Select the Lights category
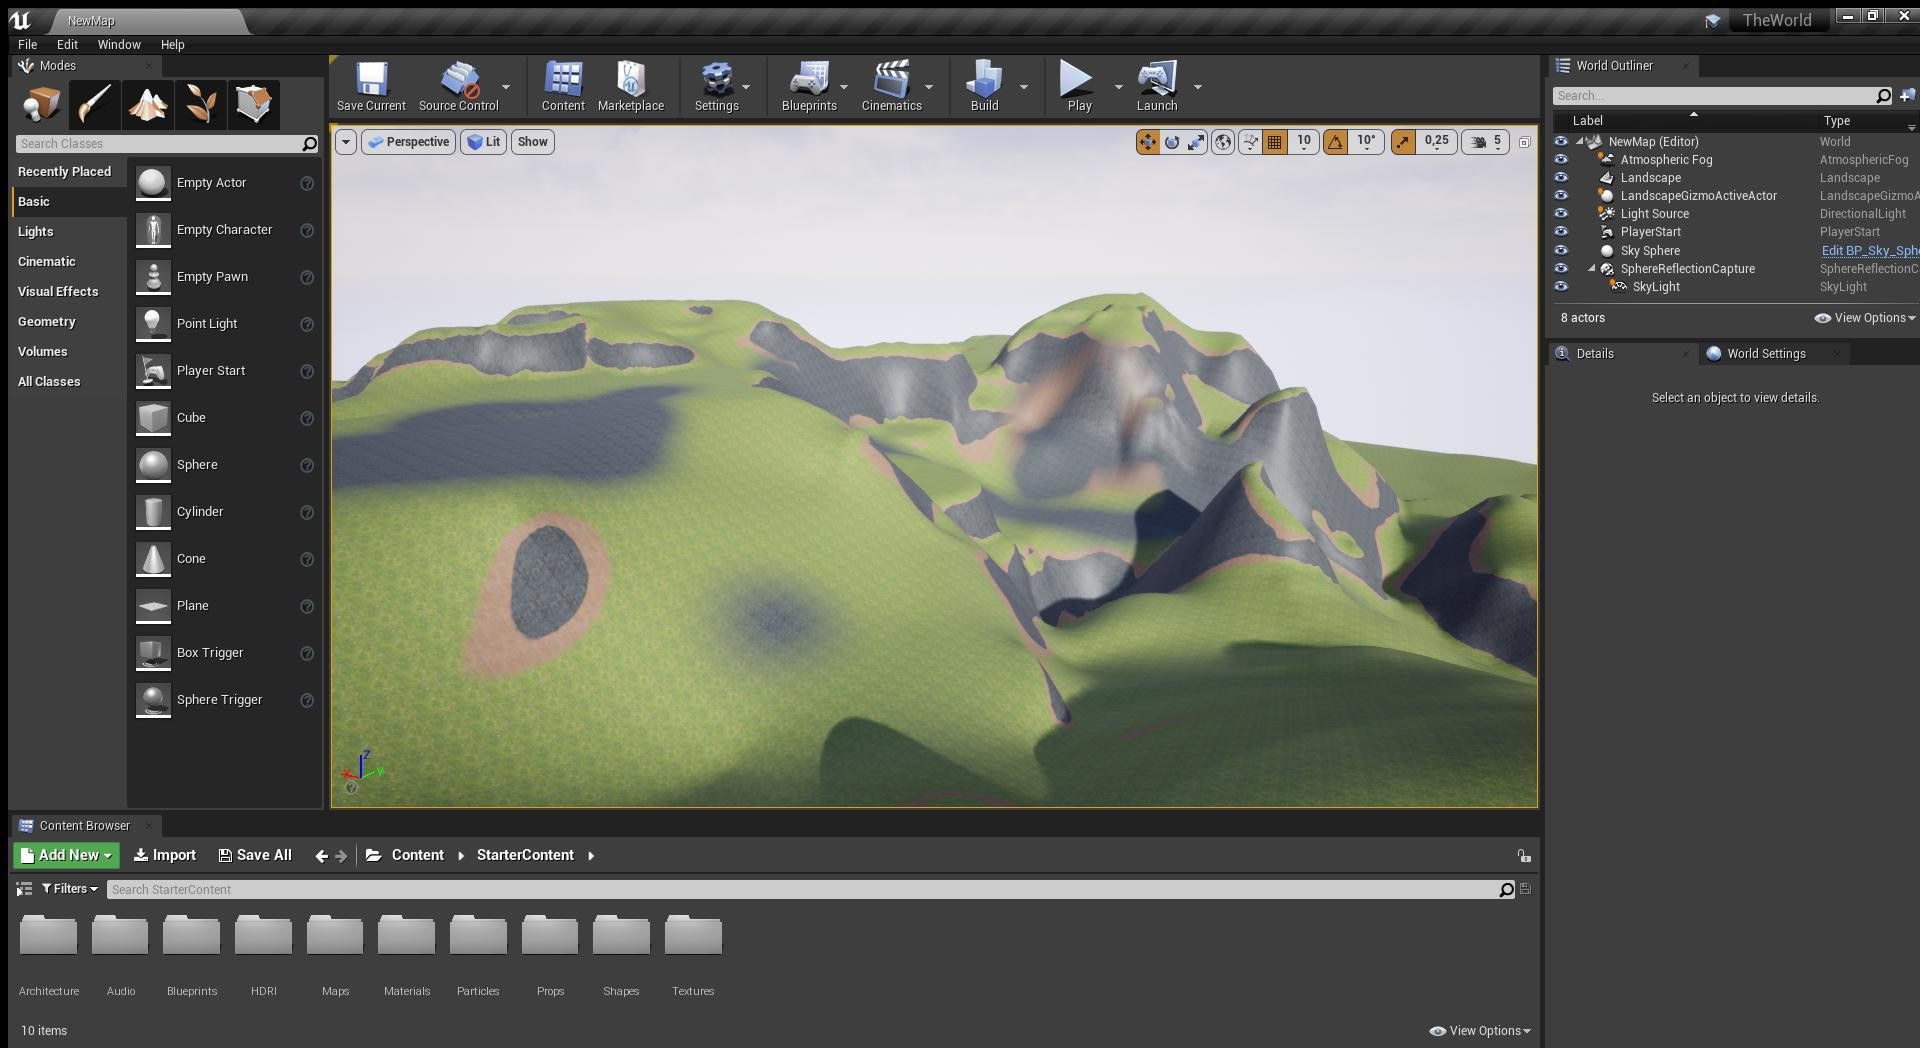This screenshot has height=1048, width=1920. click(x=36, y=232)
